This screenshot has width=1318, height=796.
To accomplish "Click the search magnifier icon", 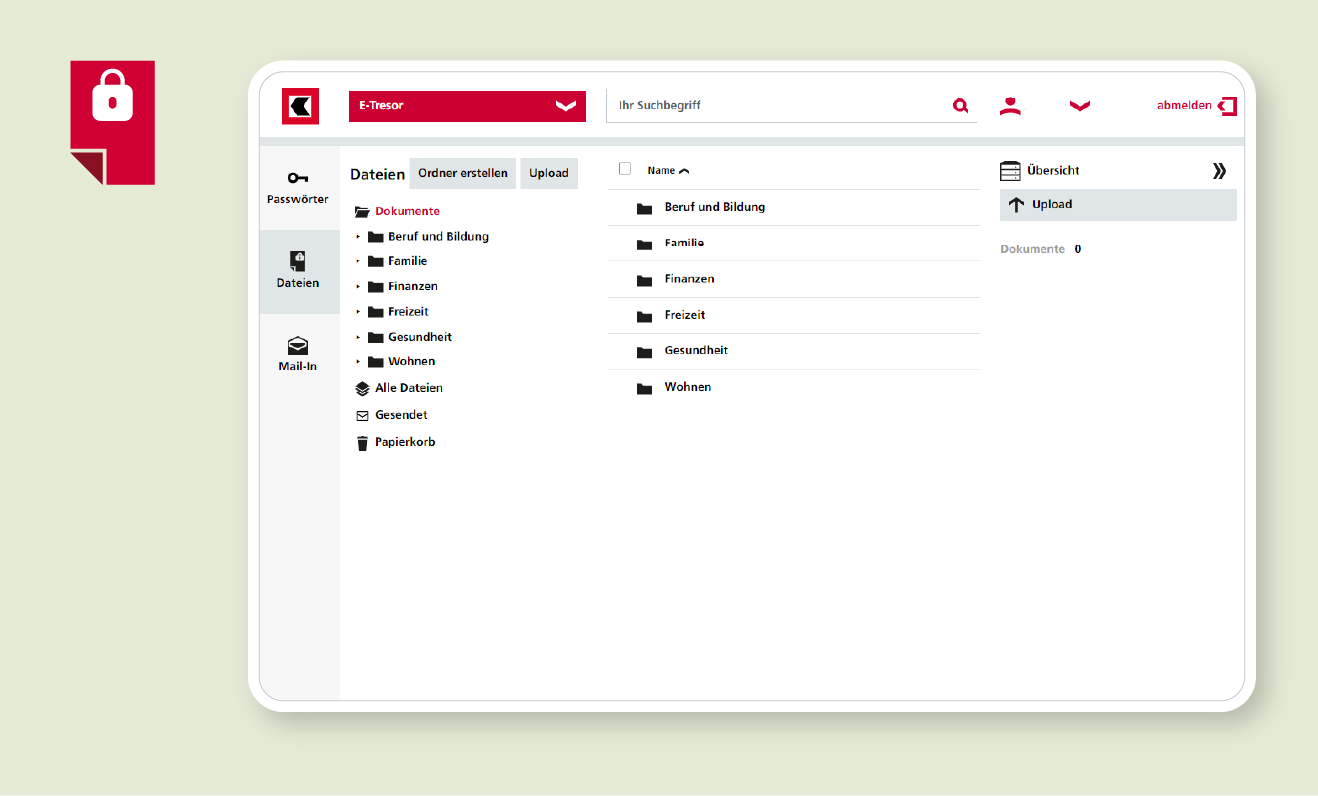I will tap(960, 105).
